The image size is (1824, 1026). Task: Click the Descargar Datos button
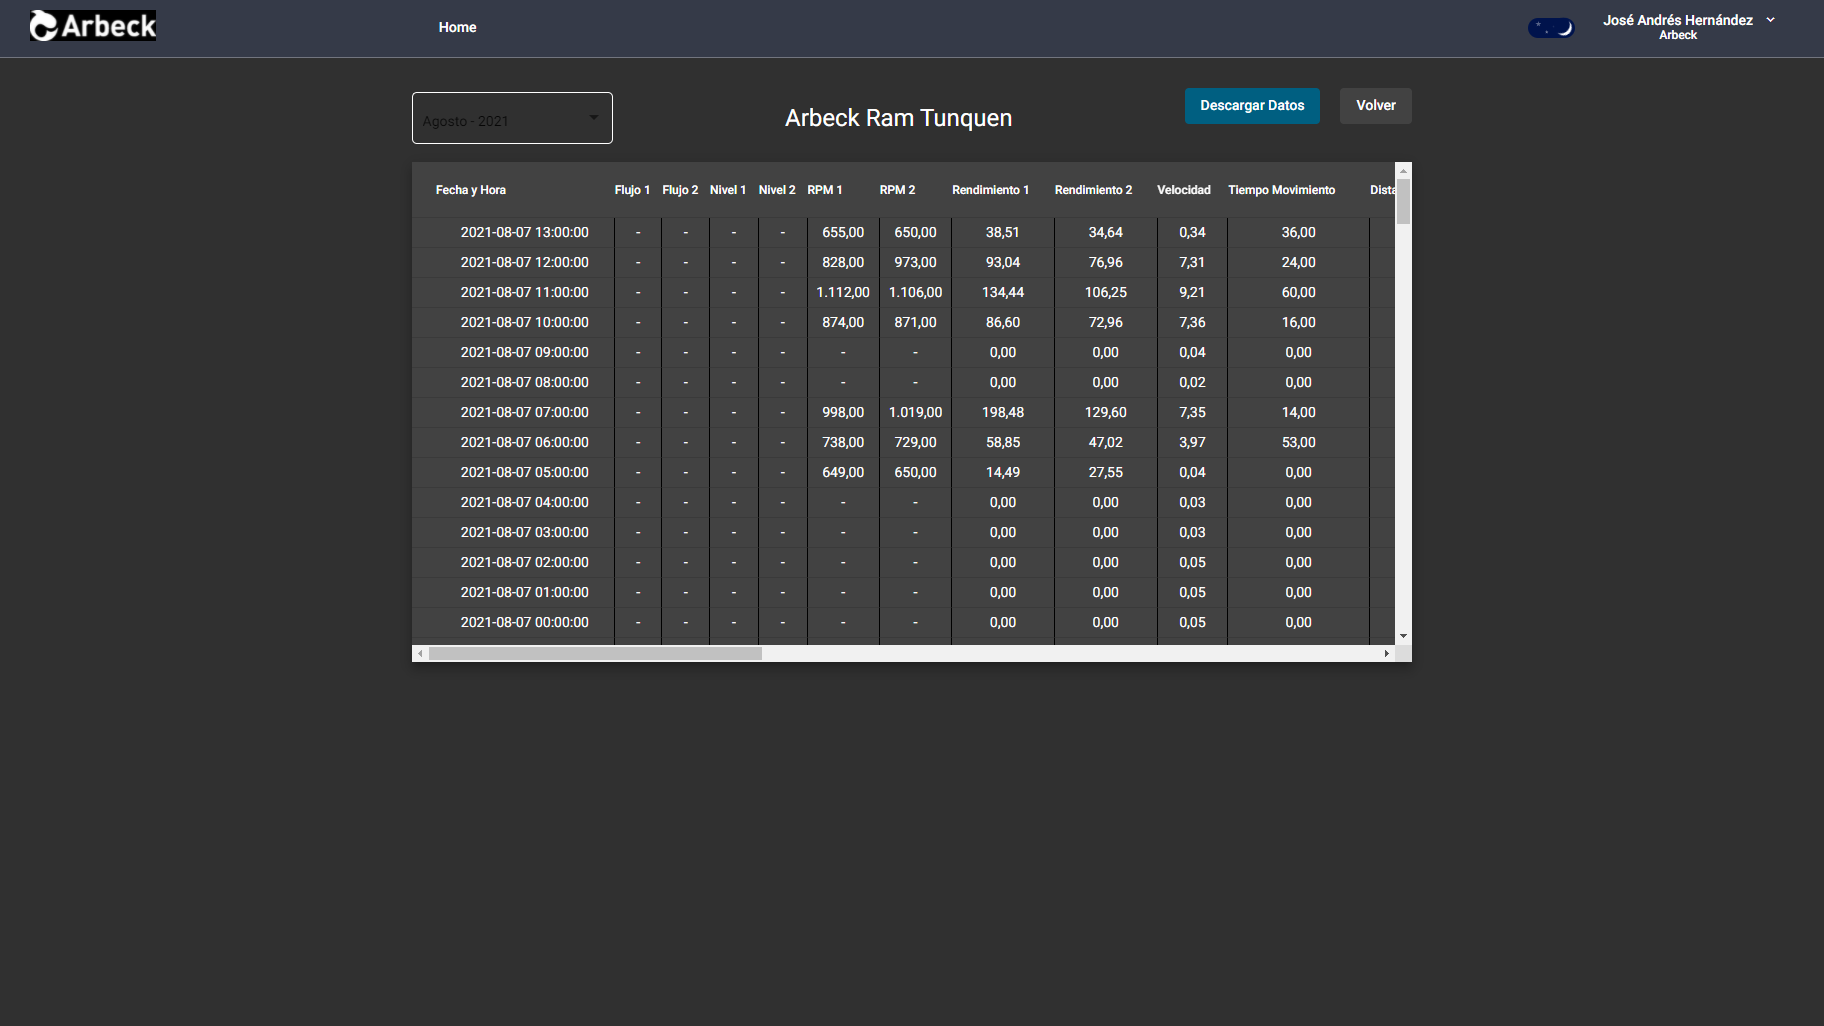(1252, 106)
